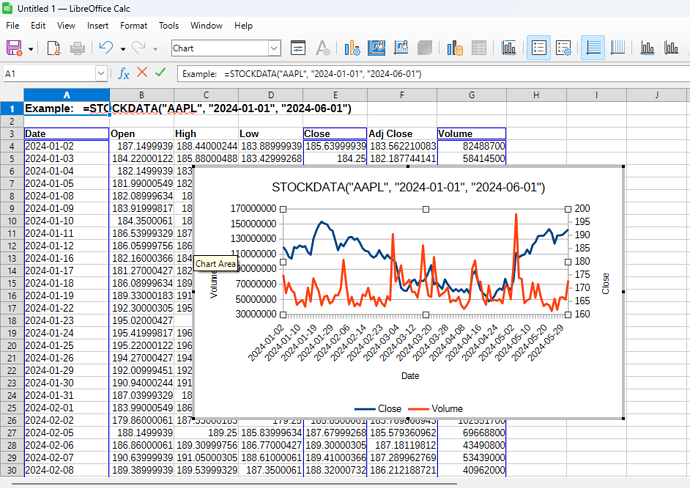Open the Tools menu

pyautogui.click(x=169, y=26)
